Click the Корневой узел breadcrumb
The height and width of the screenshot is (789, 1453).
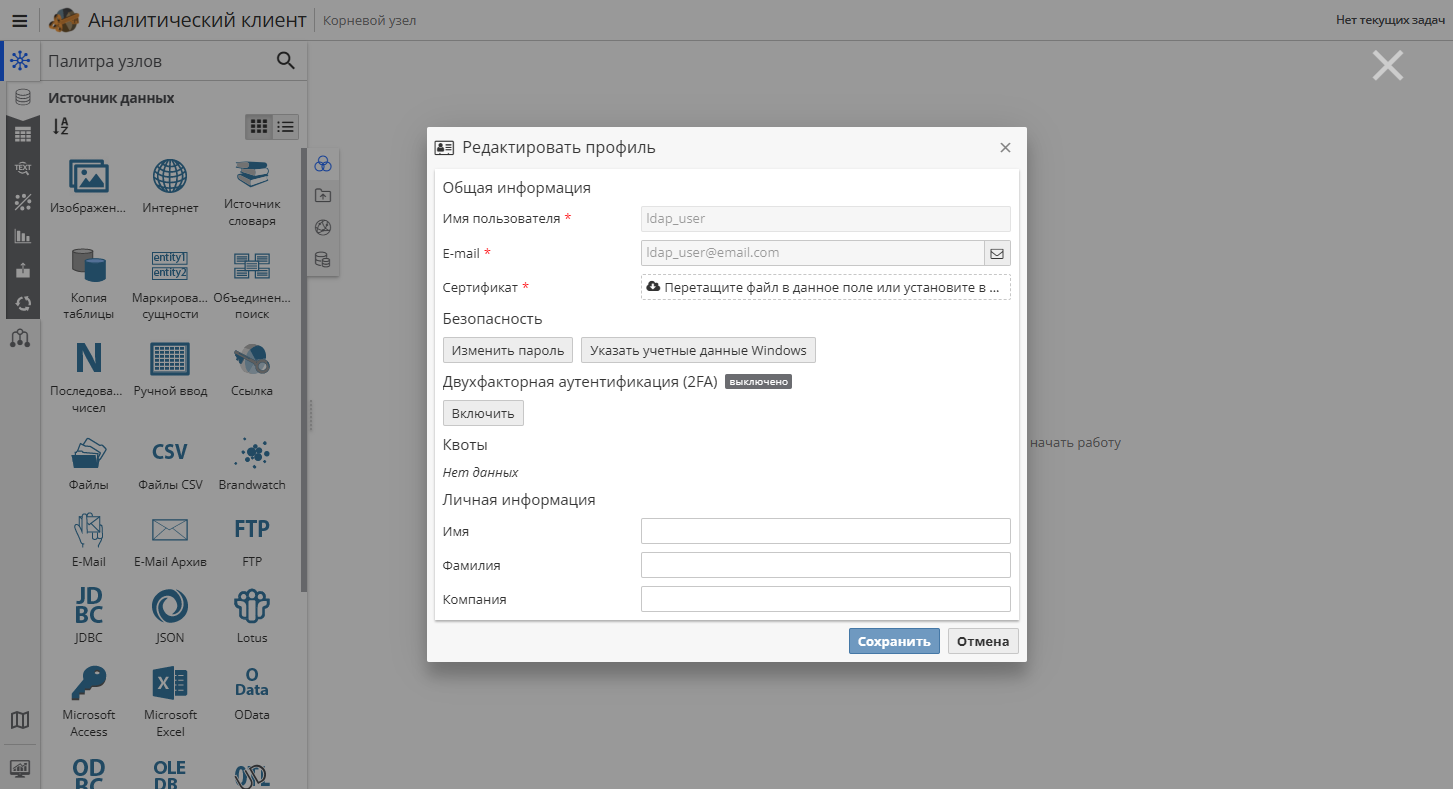pos(369,20)
